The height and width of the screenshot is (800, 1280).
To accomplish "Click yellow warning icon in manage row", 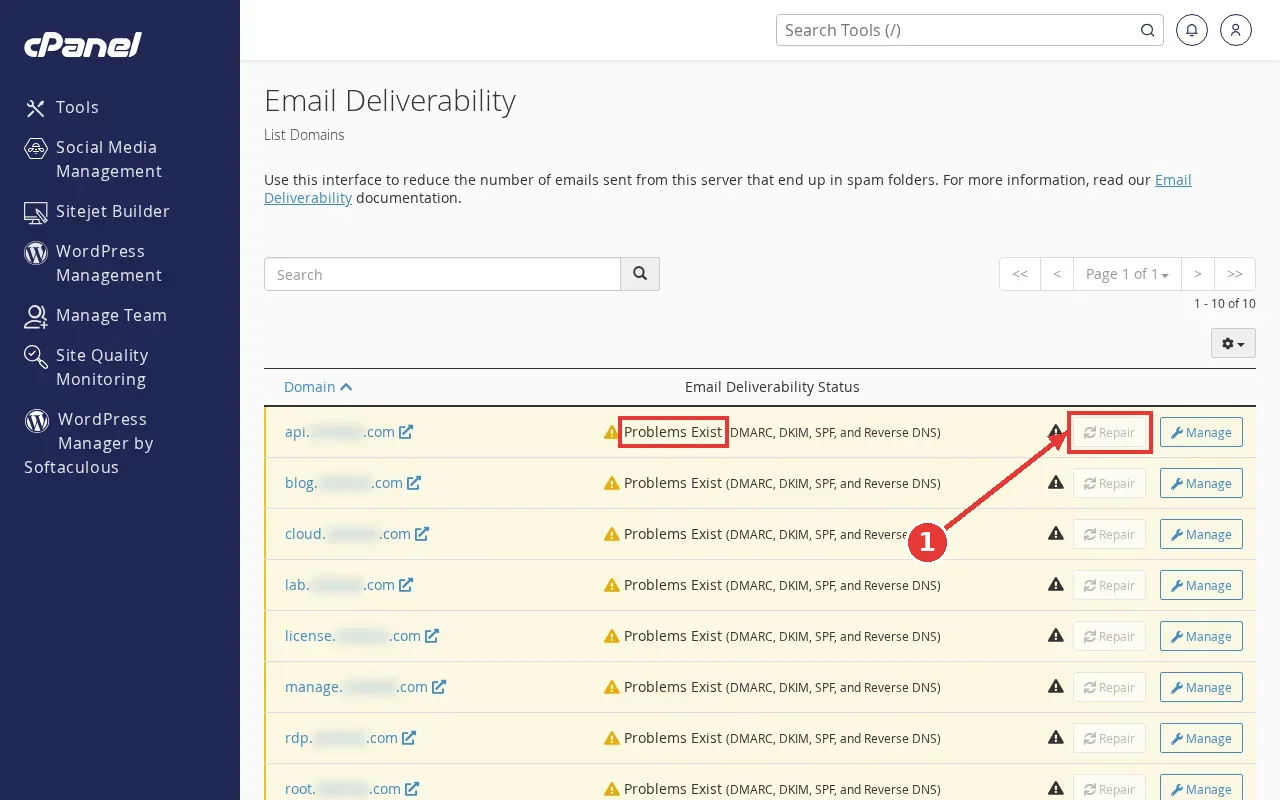I will tap(611, 687).
